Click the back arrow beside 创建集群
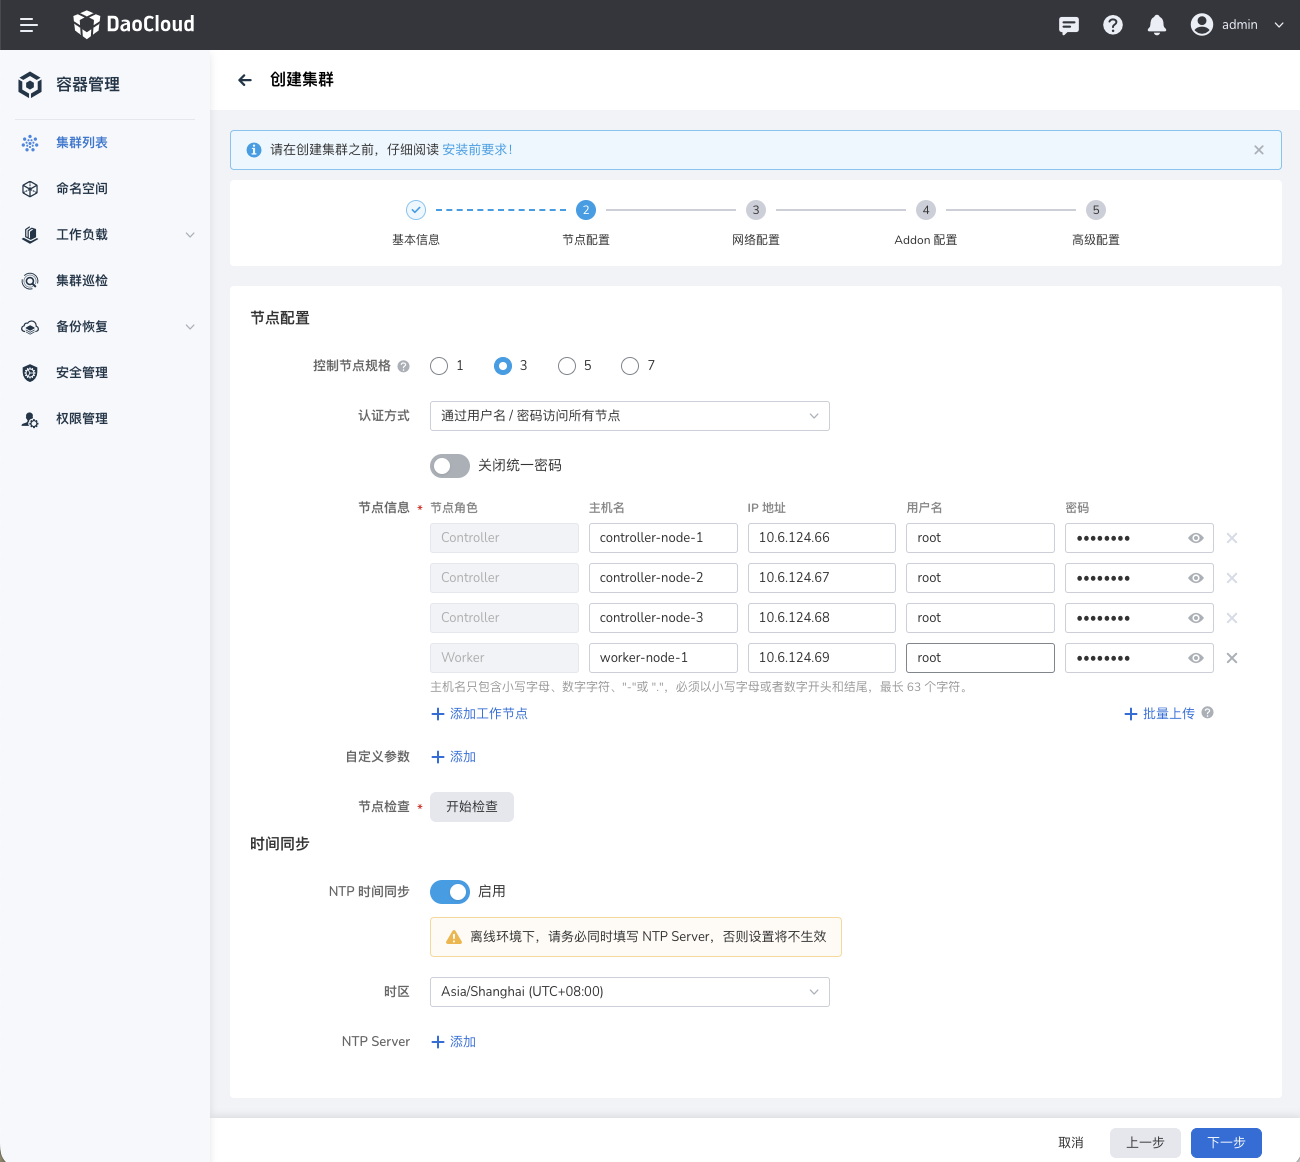1300x1162 pixels. click(245, 80)
